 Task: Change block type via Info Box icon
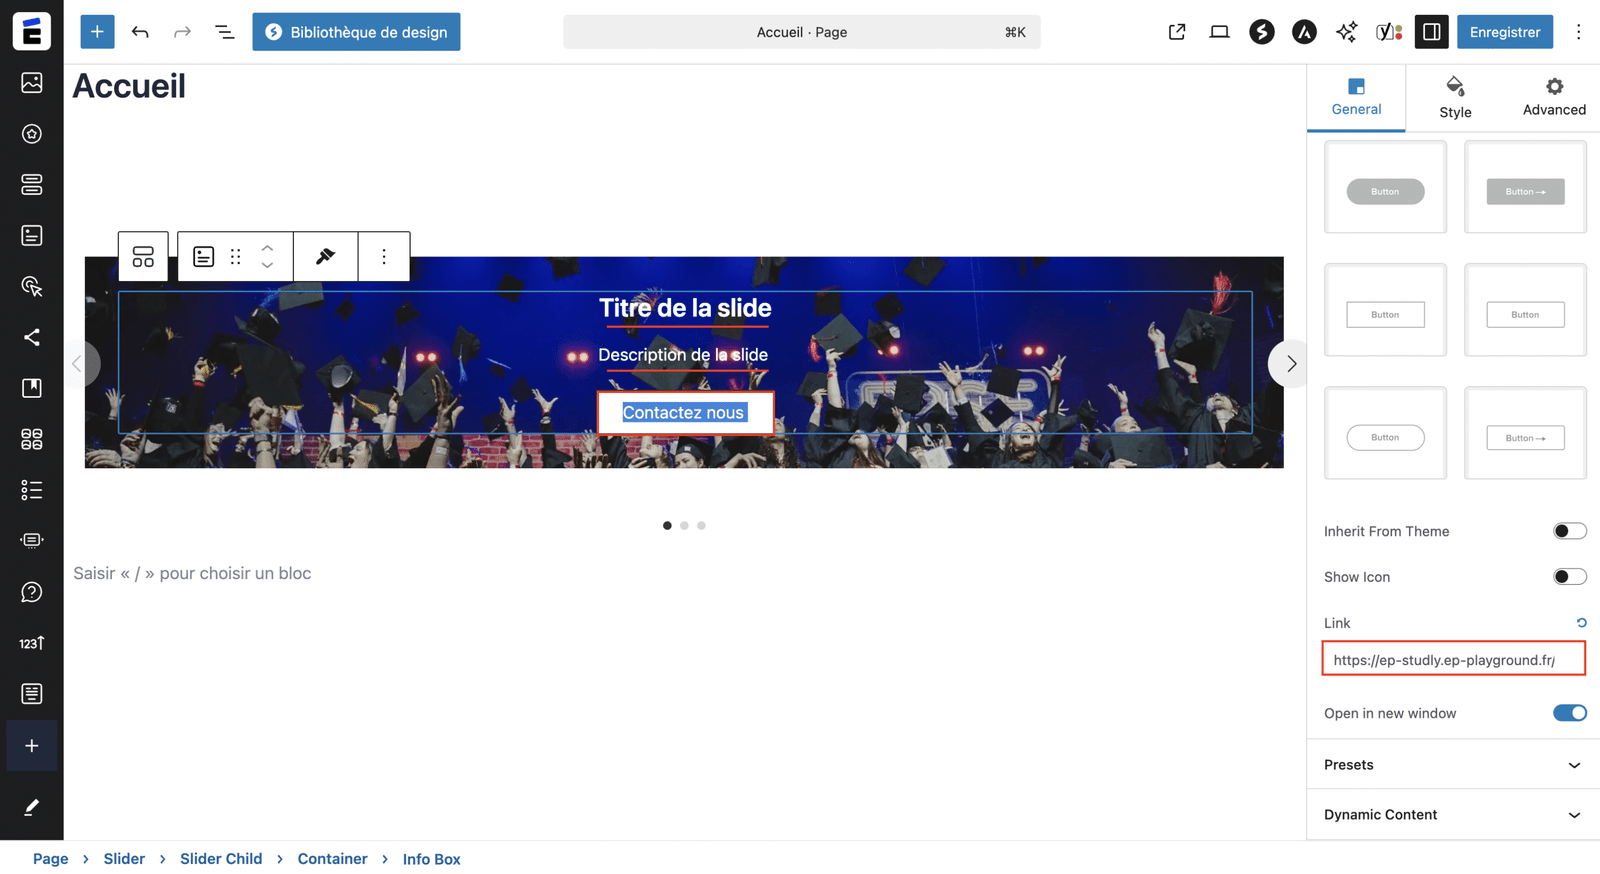[x=203, y=257]
